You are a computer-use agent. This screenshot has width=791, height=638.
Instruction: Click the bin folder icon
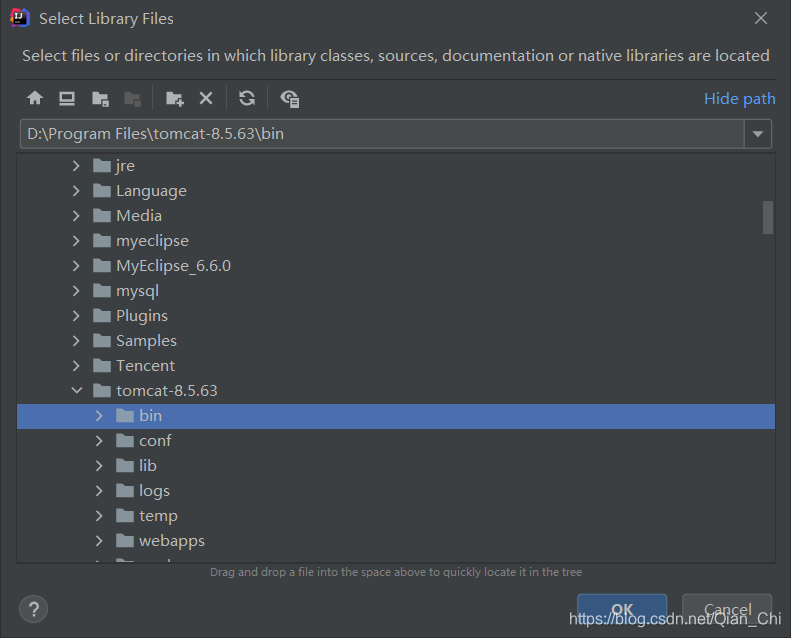tap(125, 416)
